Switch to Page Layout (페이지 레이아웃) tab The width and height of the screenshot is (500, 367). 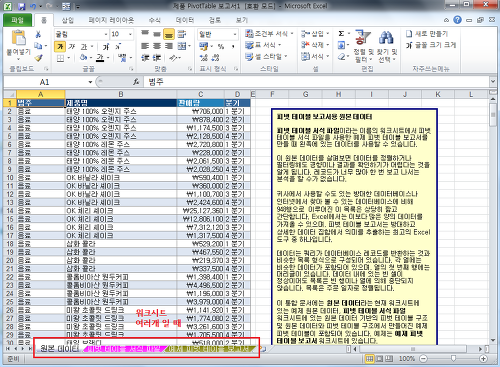click(111, 20)
